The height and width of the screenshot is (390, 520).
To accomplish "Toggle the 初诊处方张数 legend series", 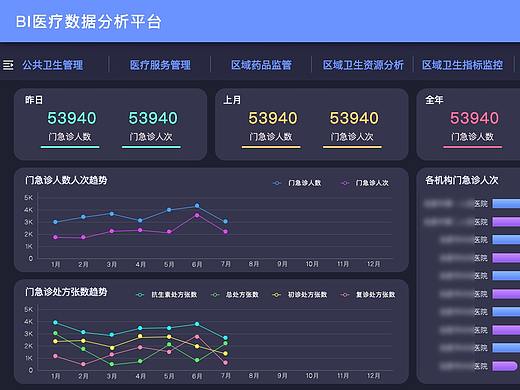I will tap(300, 295).
